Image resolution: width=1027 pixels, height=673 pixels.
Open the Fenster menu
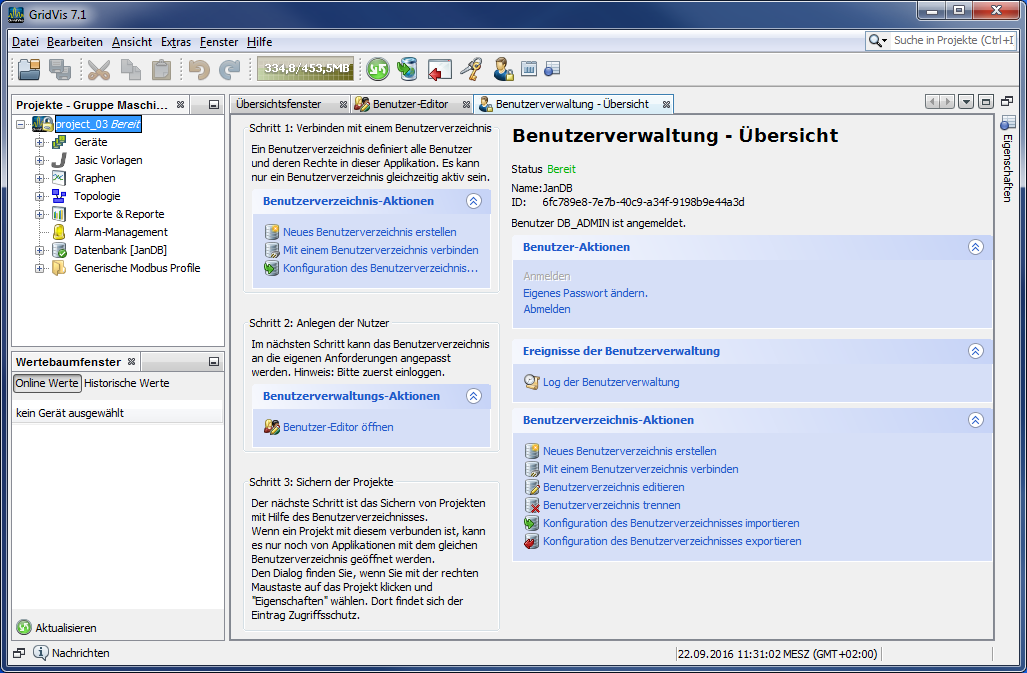click(219, 42)
